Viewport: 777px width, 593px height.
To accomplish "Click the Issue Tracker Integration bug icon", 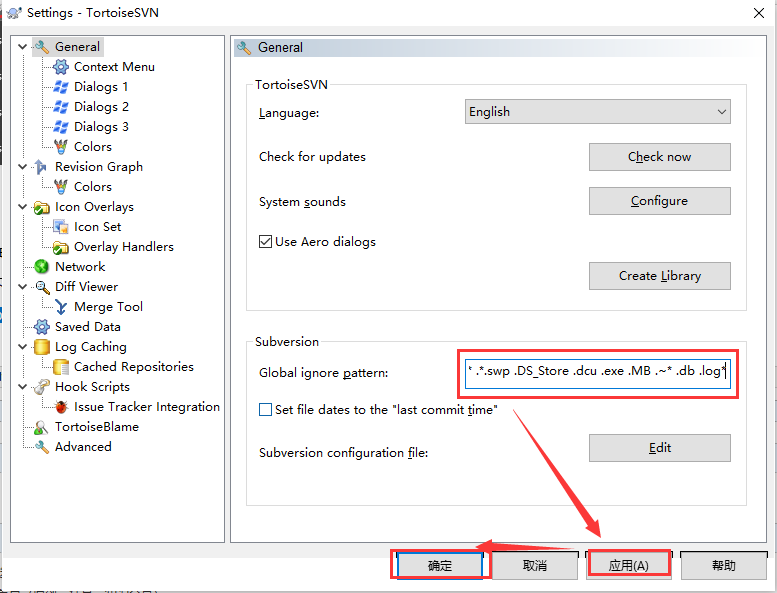I will tap(61, 407).
